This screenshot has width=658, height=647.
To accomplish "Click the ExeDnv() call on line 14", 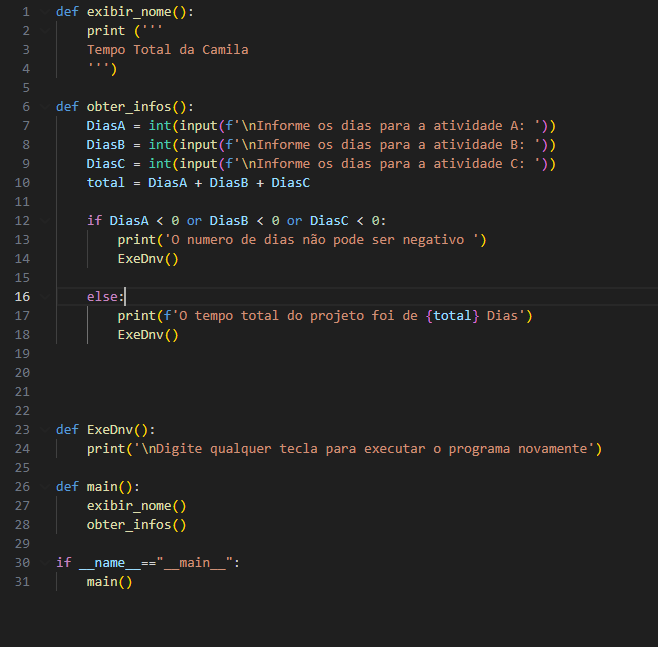I will pos(148,259).
